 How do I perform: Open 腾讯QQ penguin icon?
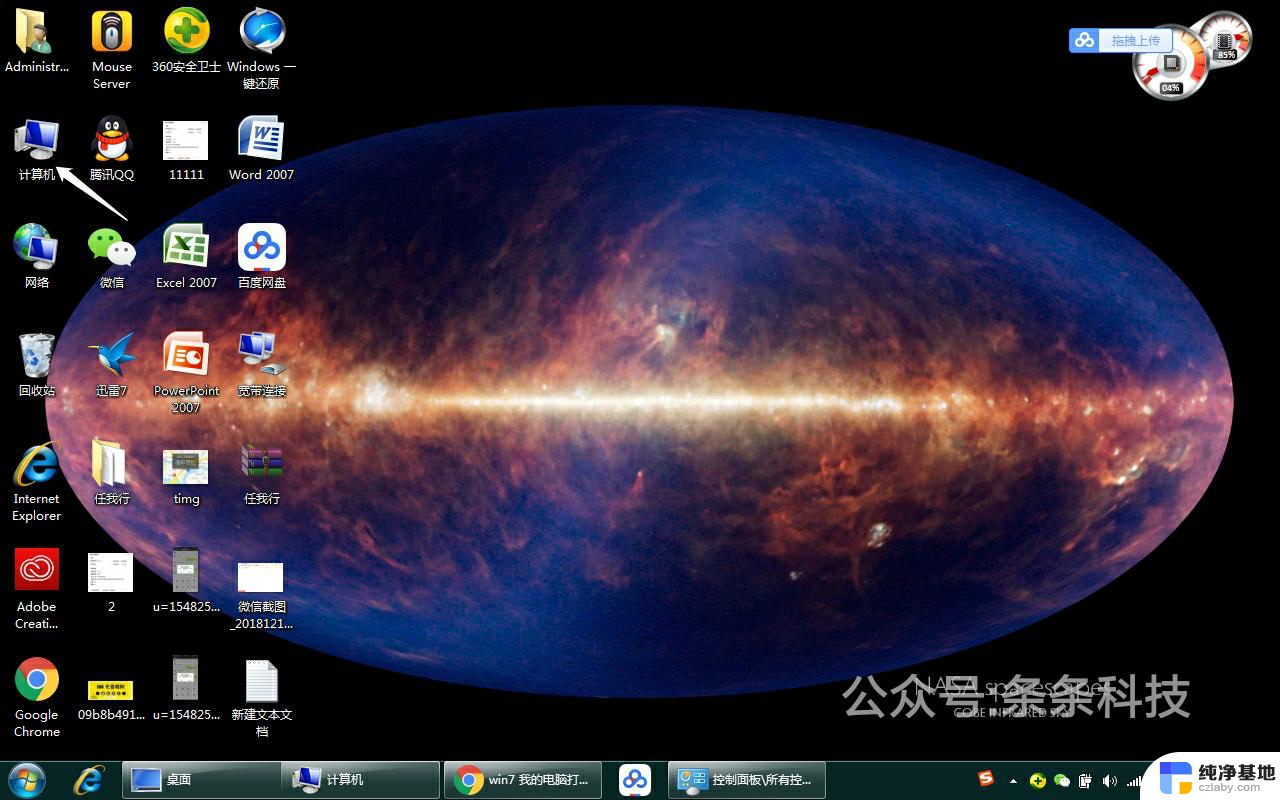point(112,150)
